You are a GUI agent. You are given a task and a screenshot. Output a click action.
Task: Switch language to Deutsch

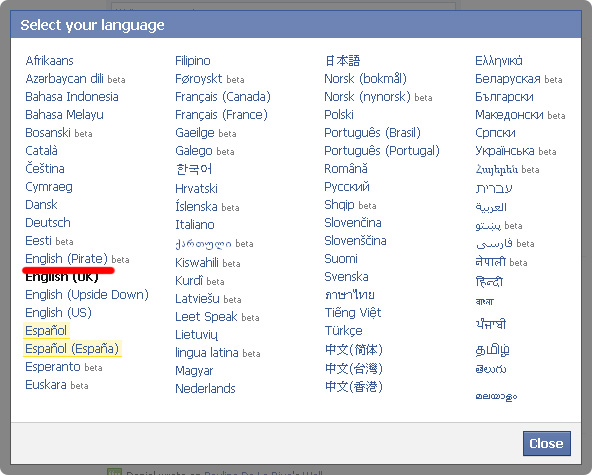[x=48, y=222]
